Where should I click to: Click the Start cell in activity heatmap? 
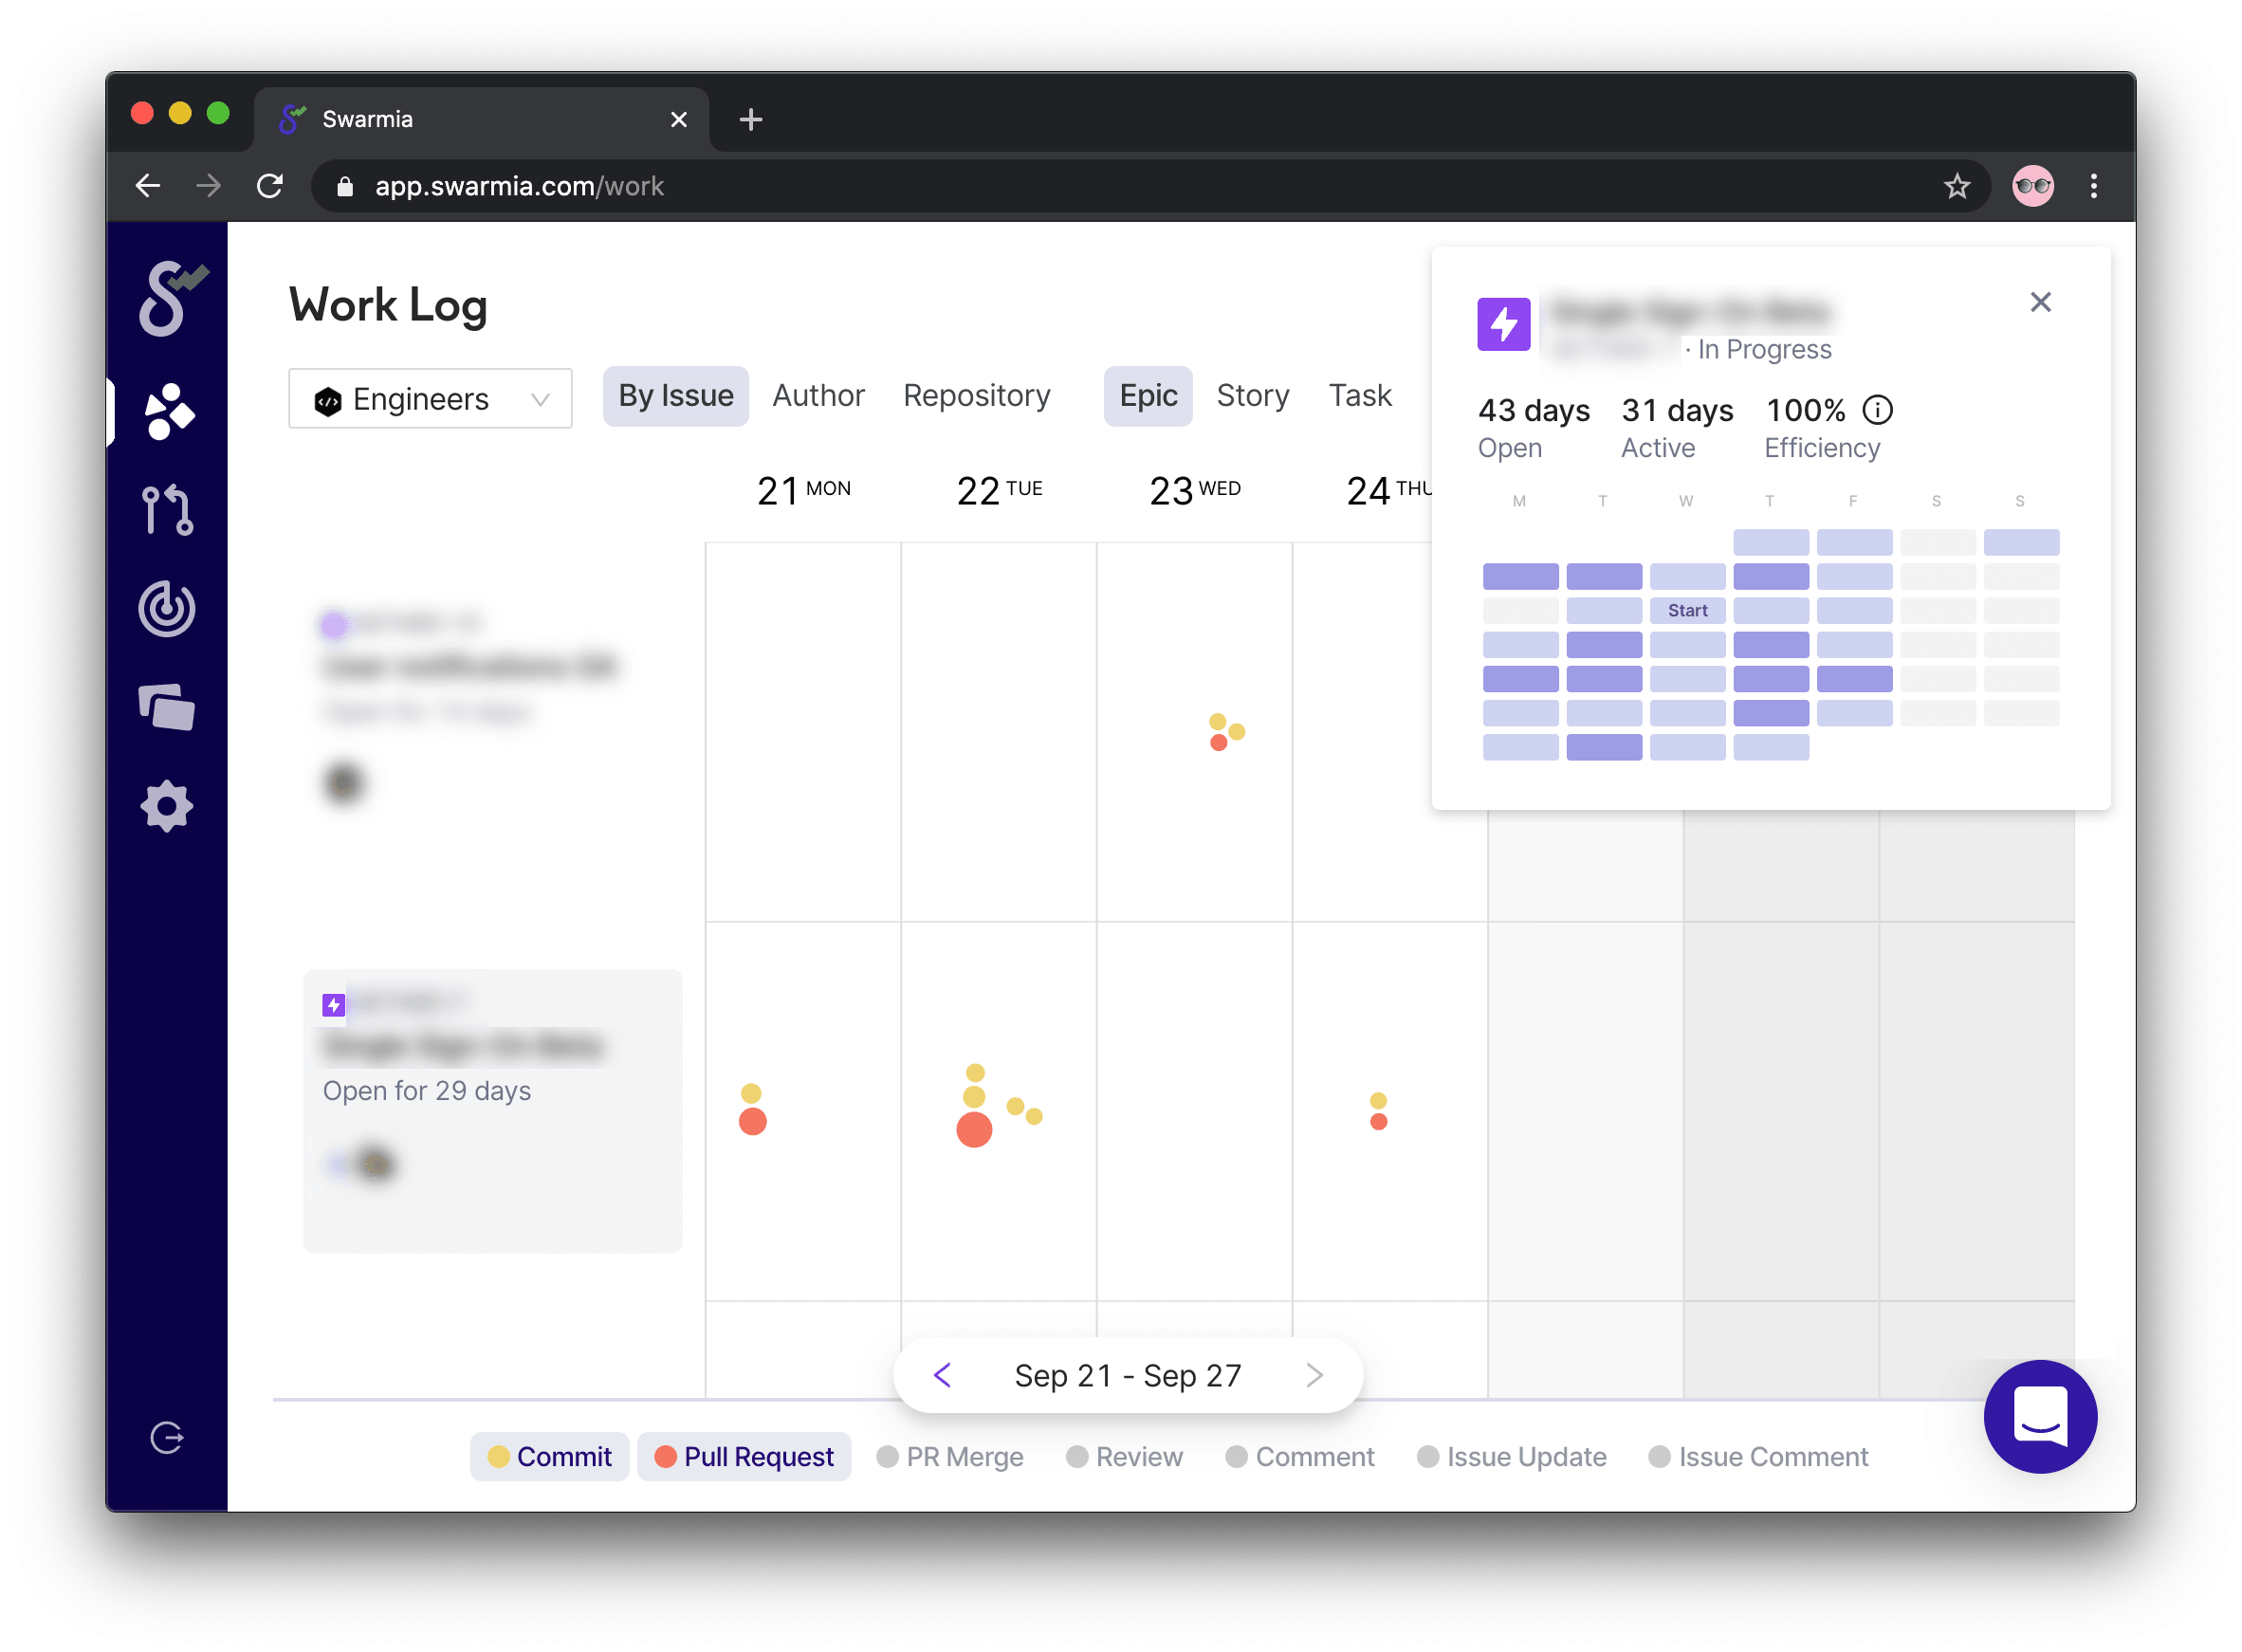point(1687,610)
